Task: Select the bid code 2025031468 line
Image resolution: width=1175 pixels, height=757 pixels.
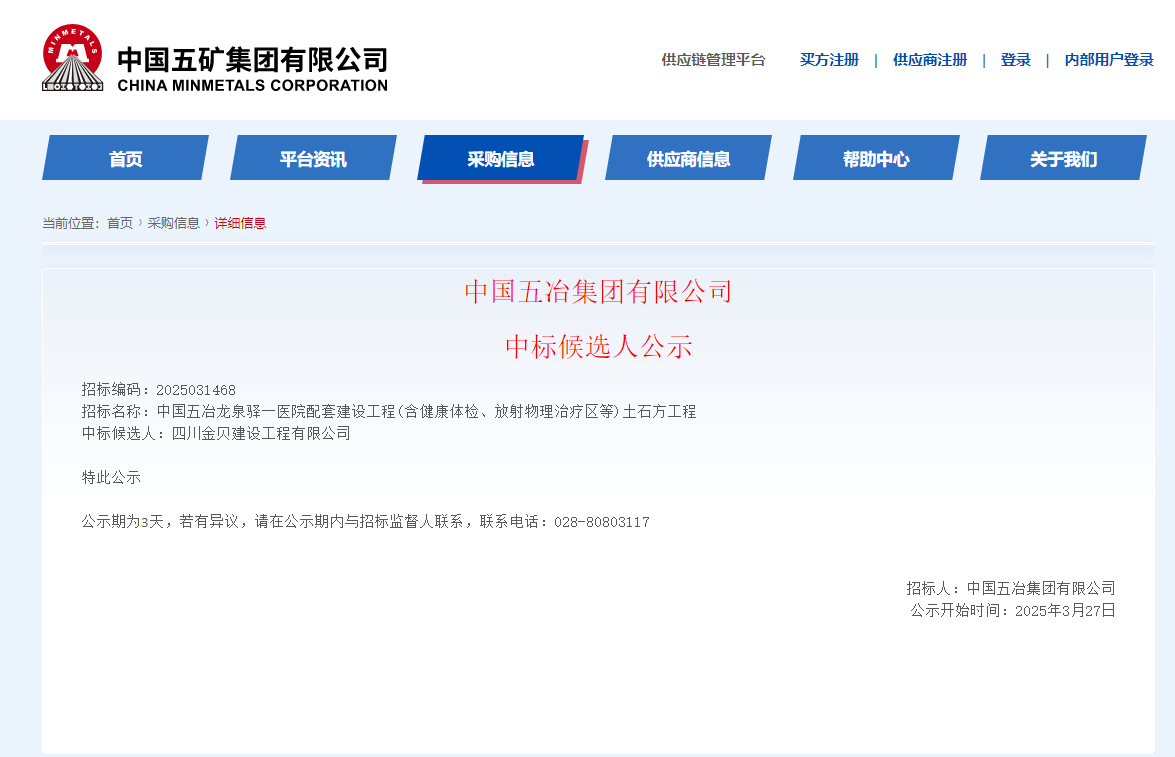Action: click(159, 390)
